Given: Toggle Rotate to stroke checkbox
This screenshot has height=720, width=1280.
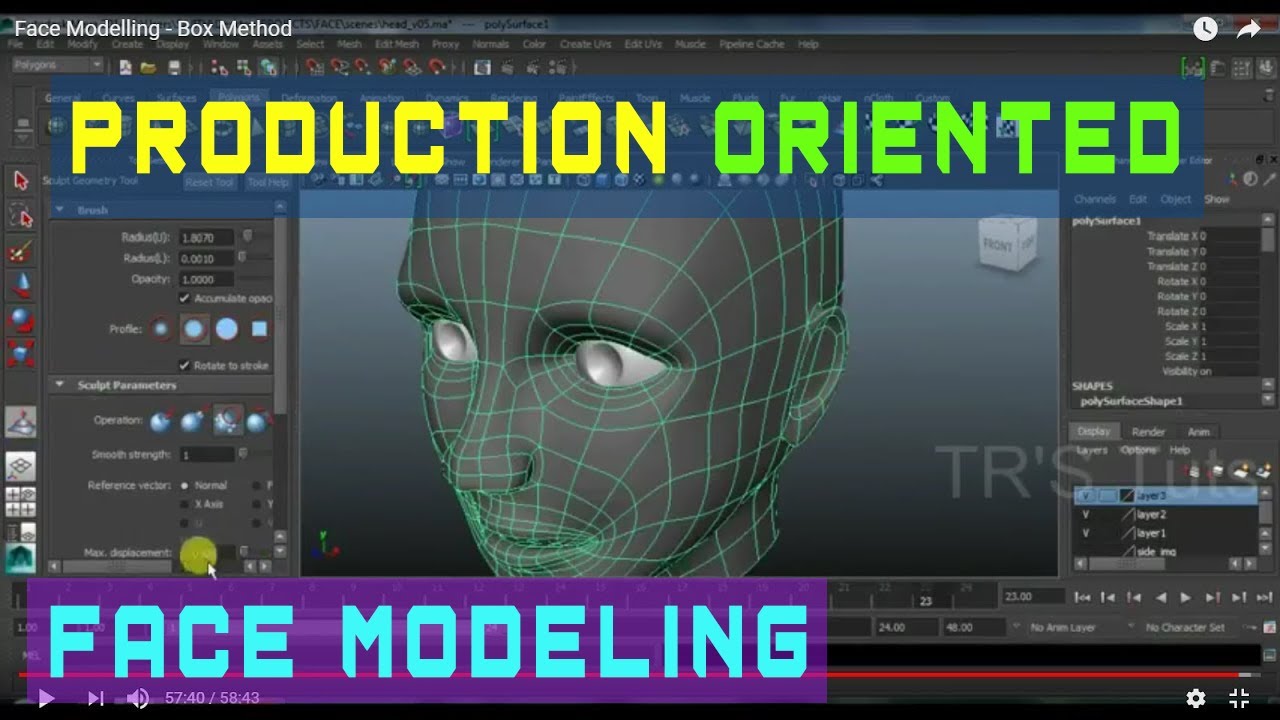Looking at the screenshot, I should coord(184,366).
